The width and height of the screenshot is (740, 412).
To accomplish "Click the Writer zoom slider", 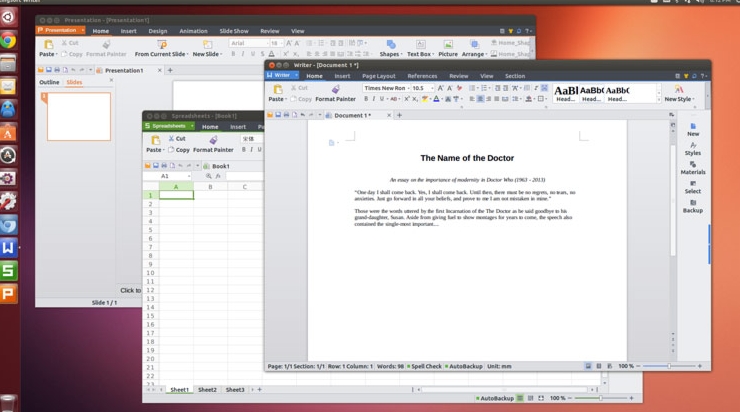I will pos(668,366).
